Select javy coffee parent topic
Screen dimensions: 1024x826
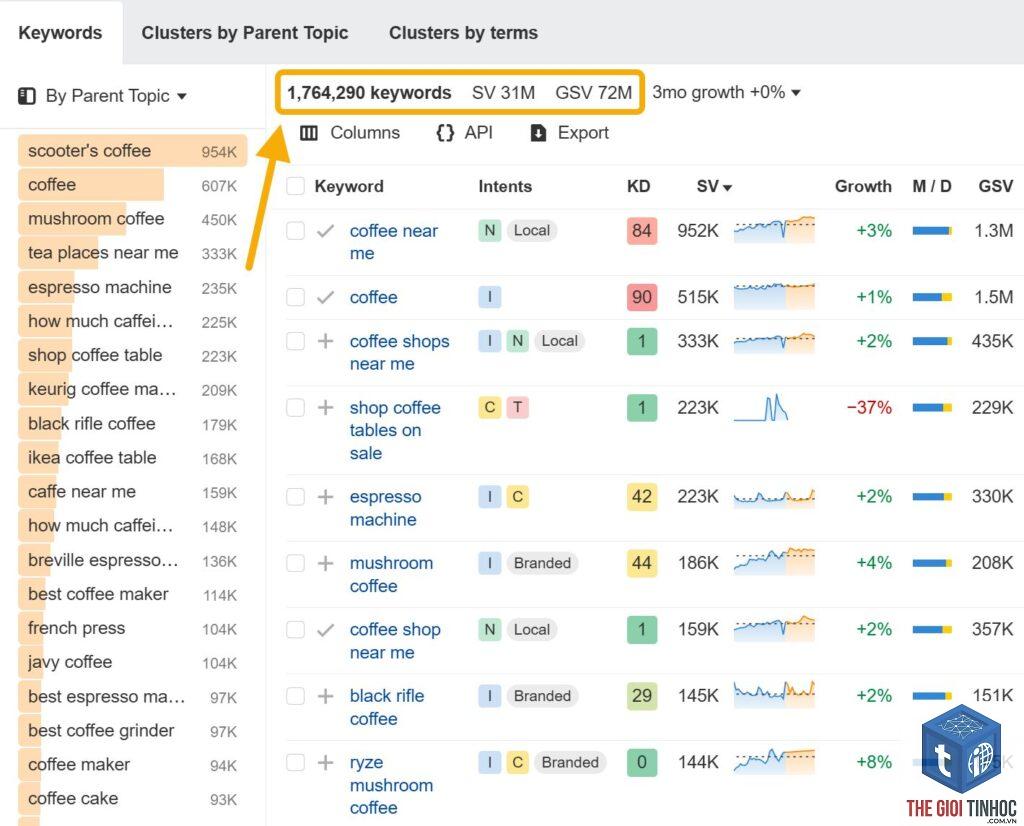pos(133,662)
